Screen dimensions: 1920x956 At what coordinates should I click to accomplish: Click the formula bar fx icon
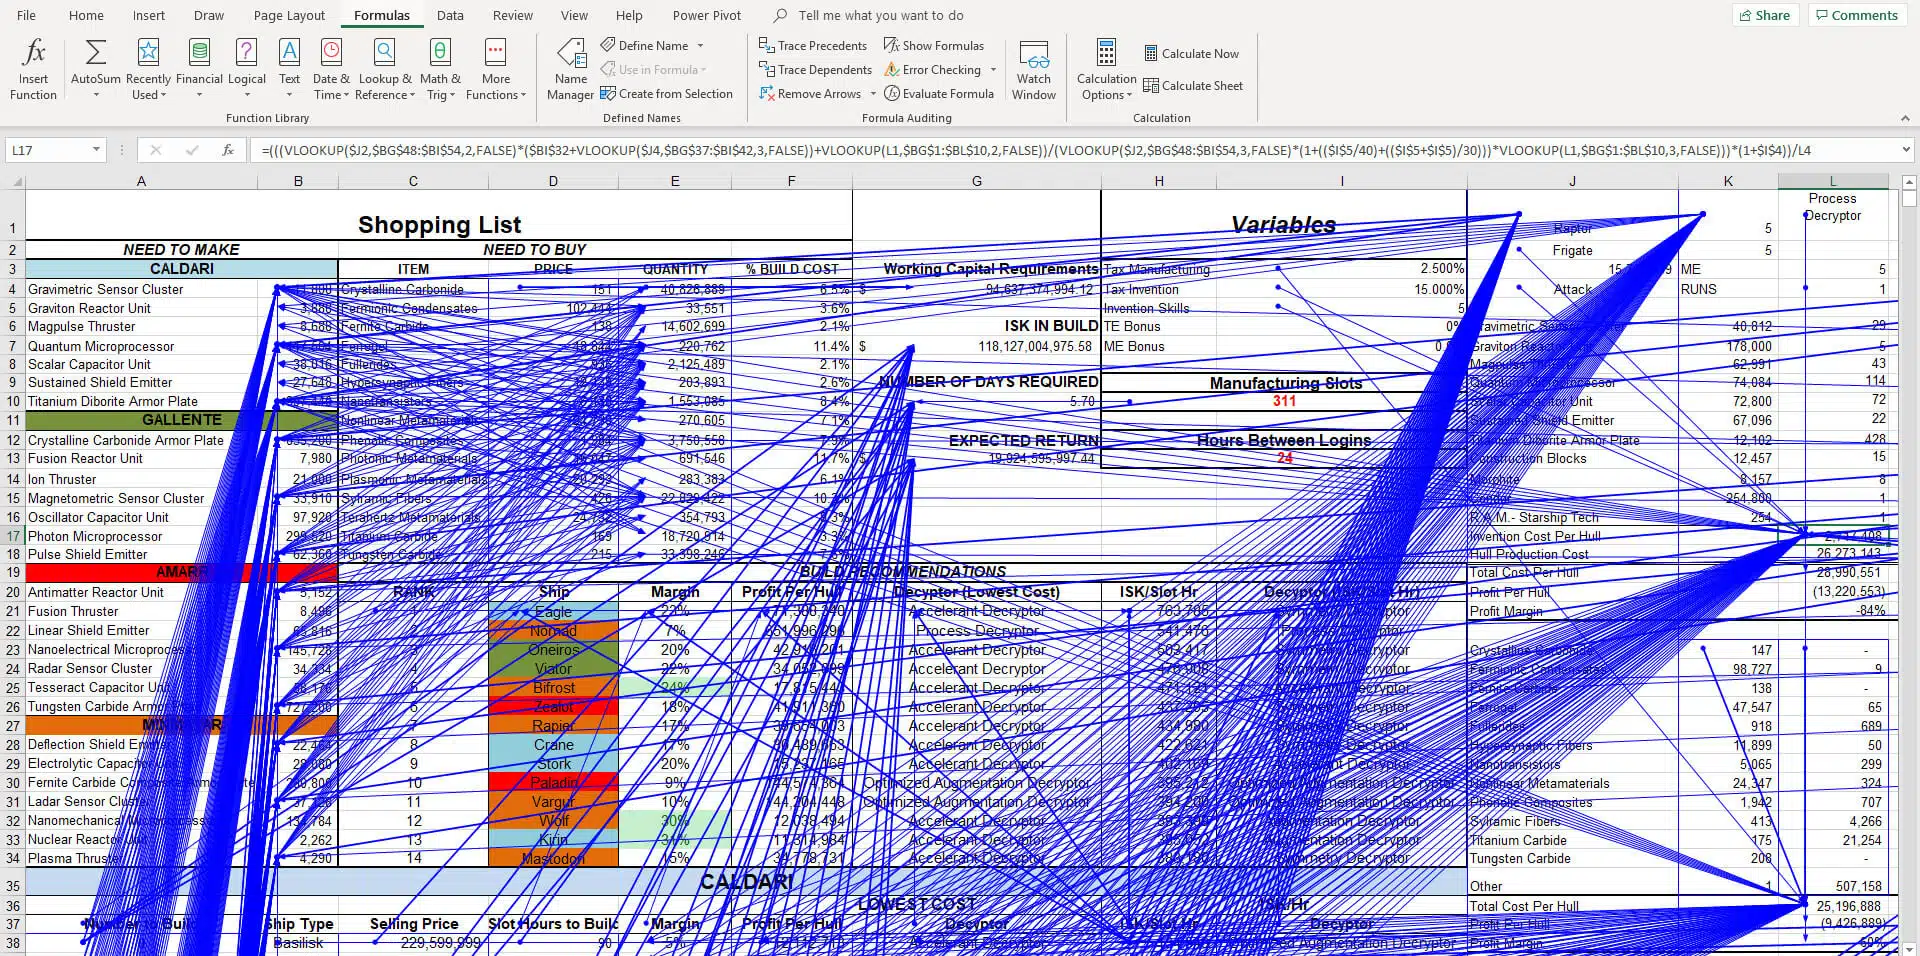click(x=228, y=150)
